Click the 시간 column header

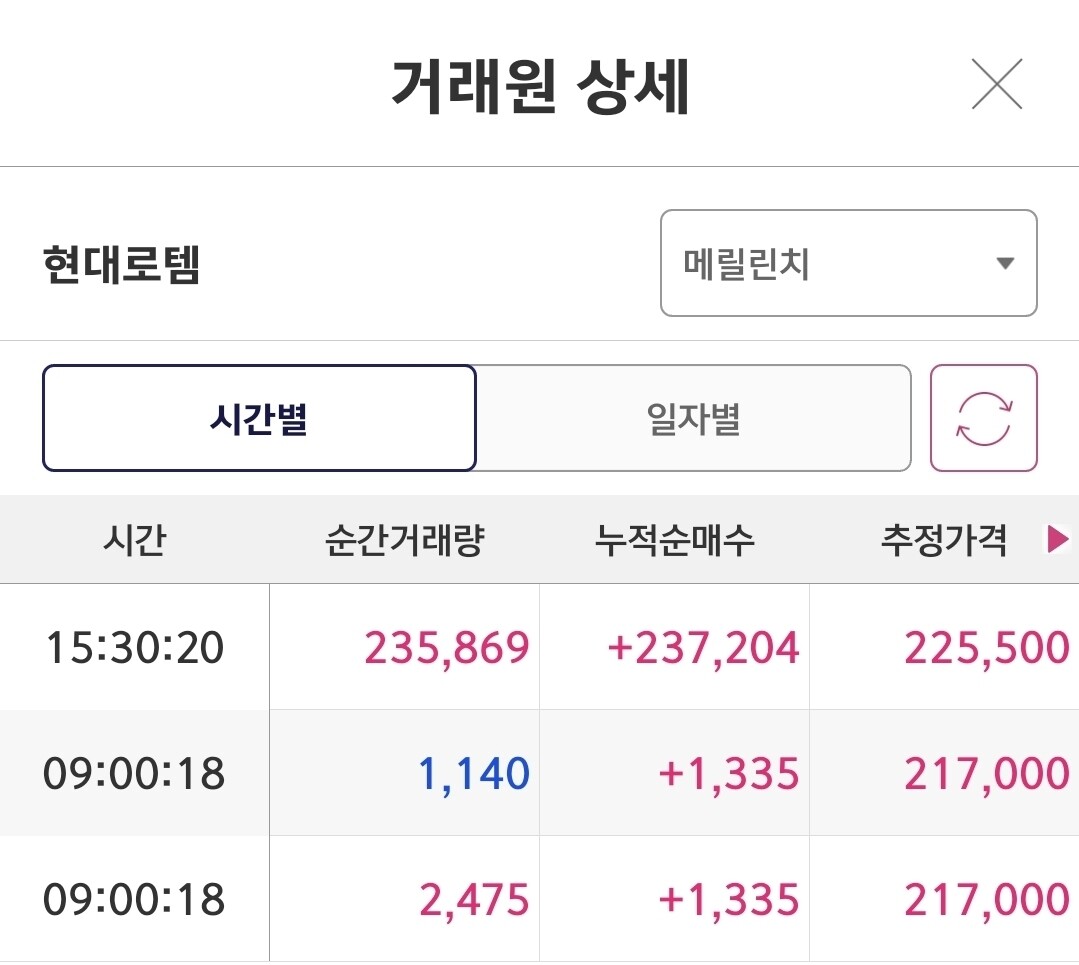tap(134, 541)
